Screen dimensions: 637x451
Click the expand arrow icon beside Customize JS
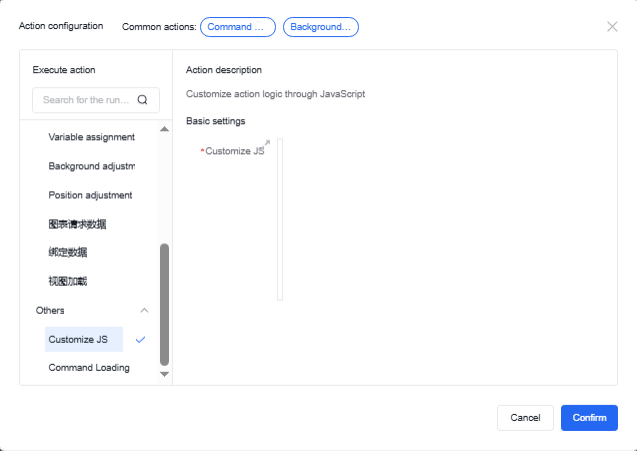click(x=267, y=143)
